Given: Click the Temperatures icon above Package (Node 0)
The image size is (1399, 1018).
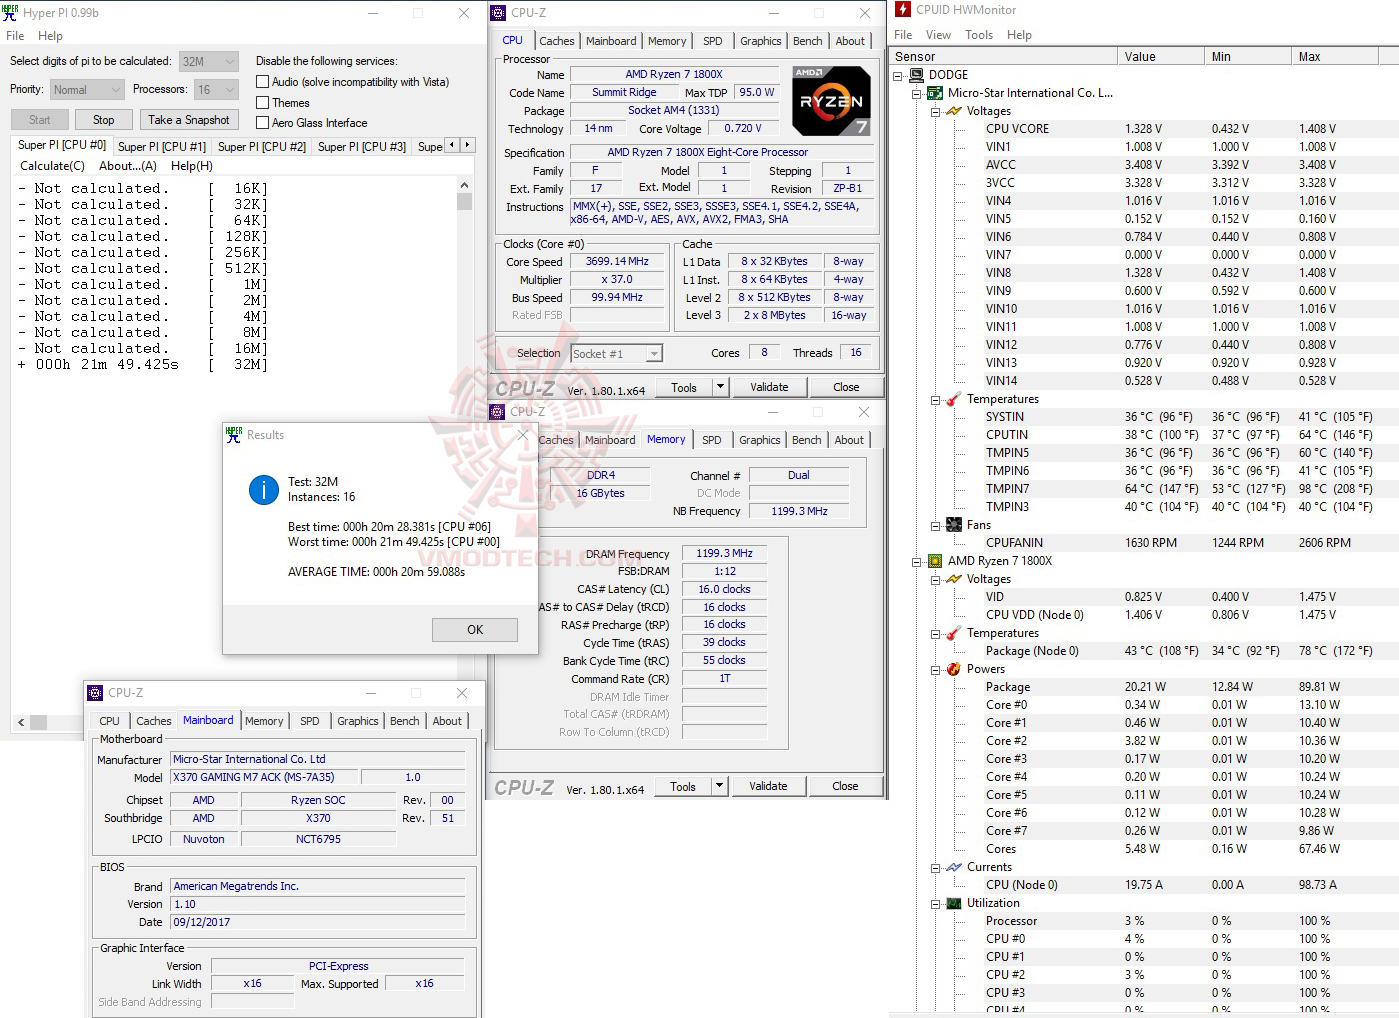Looking at the screenshot, I should pyautogui.click(x=954, y=633).
